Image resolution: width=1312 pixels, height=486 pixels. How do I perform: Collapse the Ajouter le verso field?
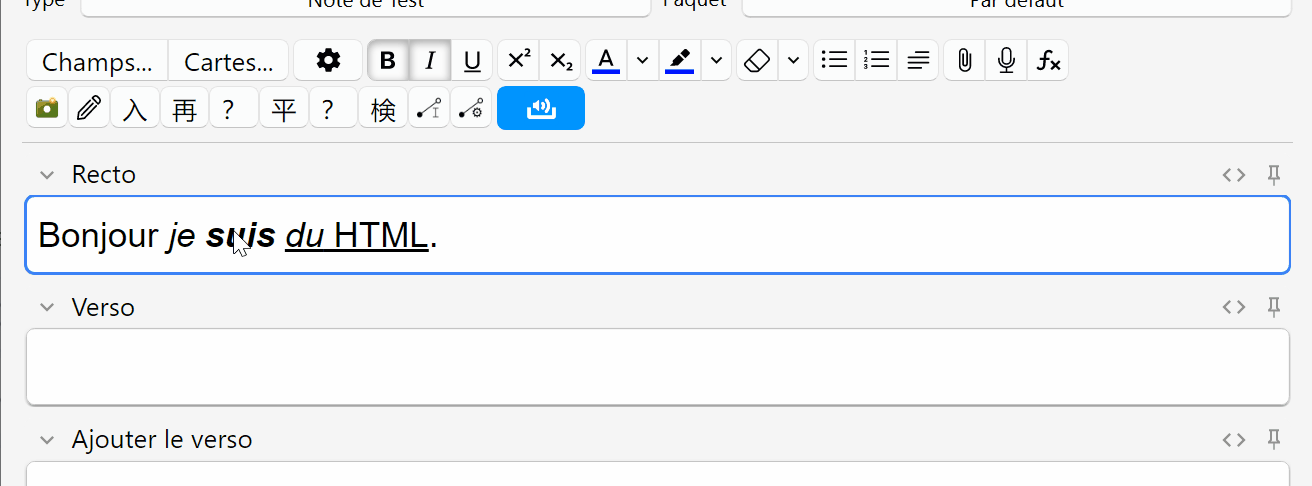point(46,439)
